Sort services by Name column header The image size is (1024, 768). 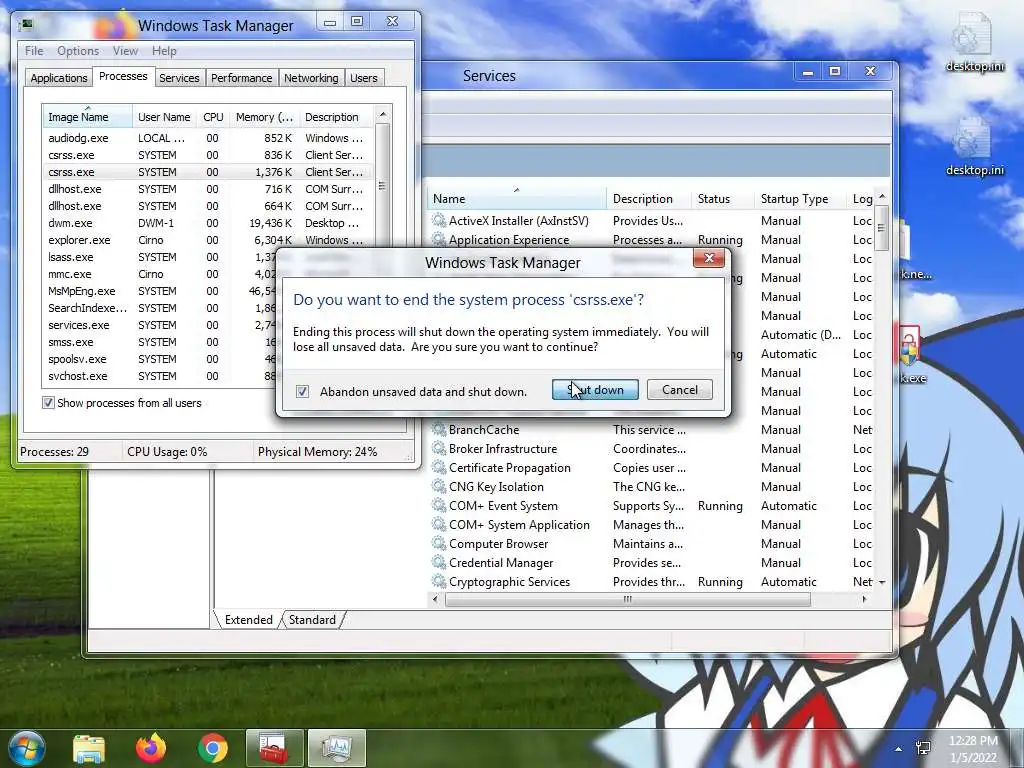[x=516, y=199]
